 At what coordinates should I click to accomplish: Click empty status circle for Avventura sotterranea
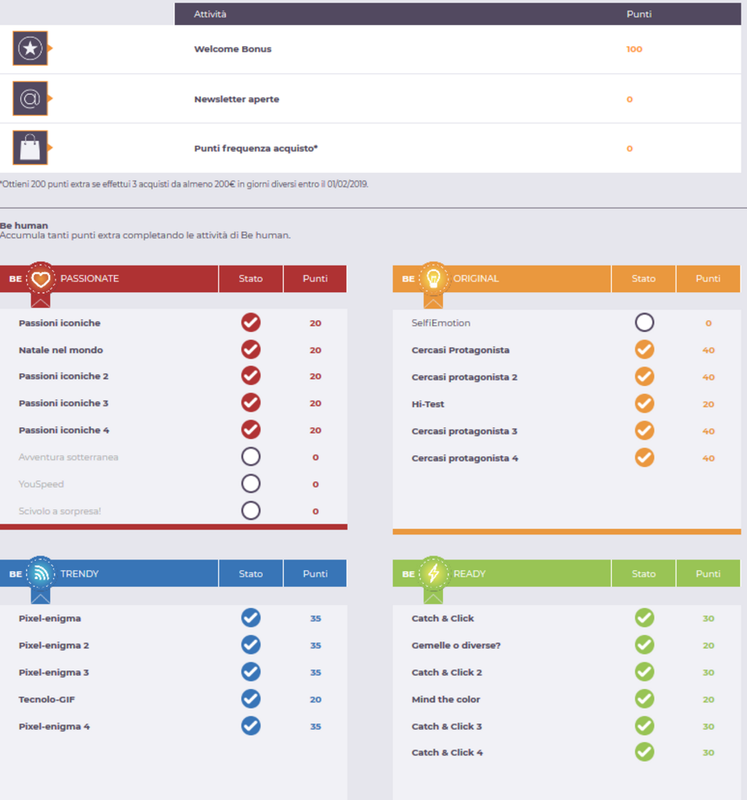251,457
